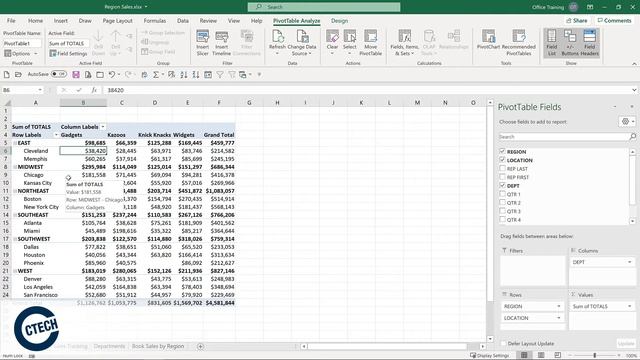
Task: Enable Defer Layout Update checkbox
Action: pyautogui.click(x=503, y=344)
